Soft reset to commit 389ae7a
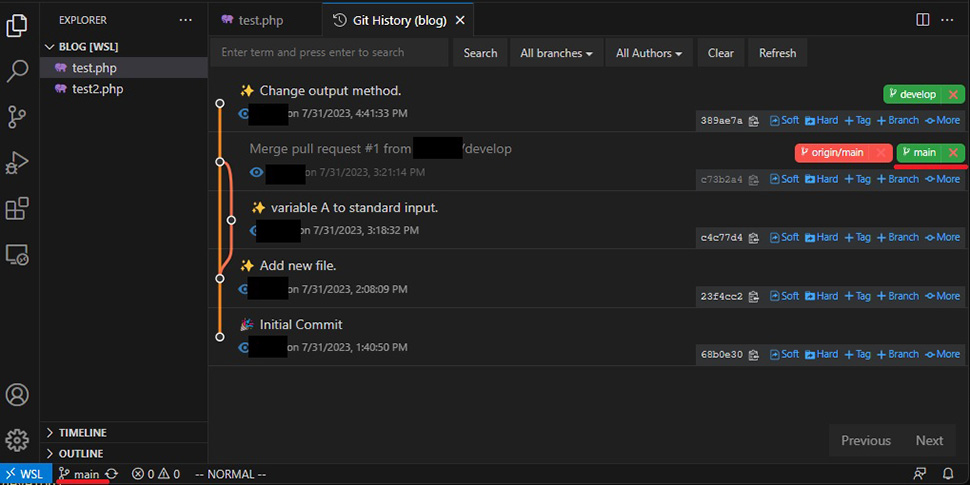Image resolution: width=970 pixels, height=485 pixels. 784,120
